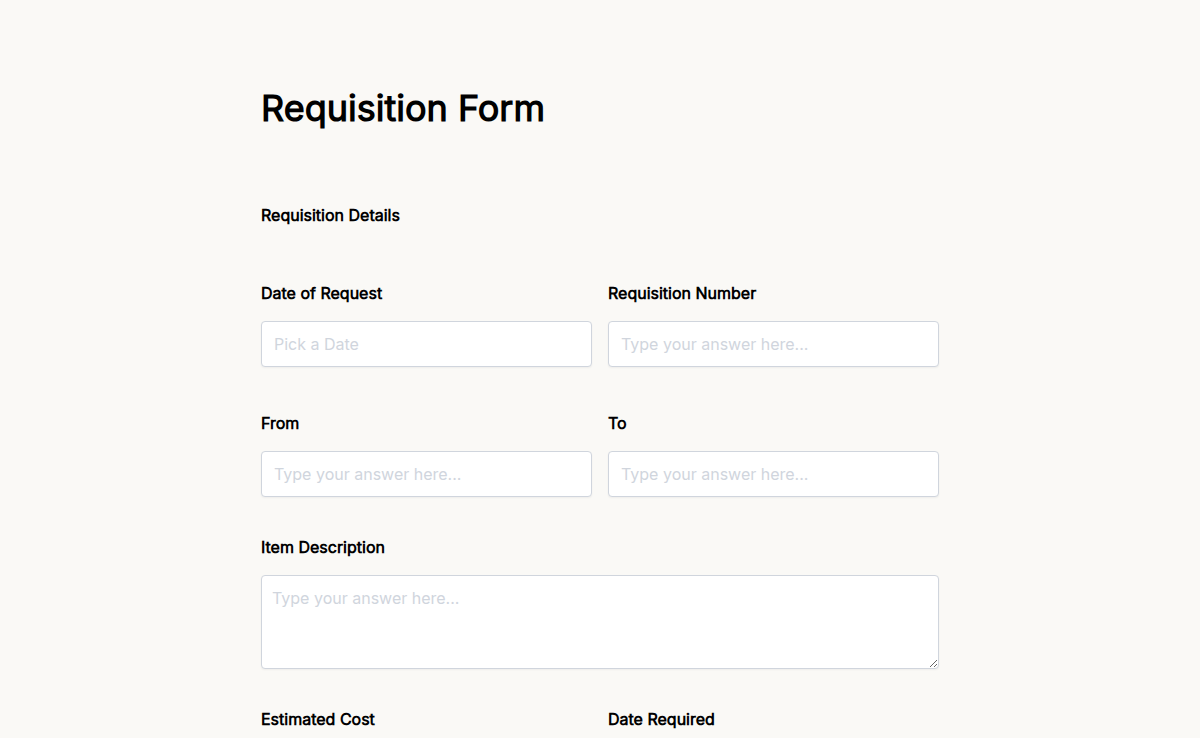Click inside the To answer field
The width and height of the screenshot is (1200, 738).
773,474
